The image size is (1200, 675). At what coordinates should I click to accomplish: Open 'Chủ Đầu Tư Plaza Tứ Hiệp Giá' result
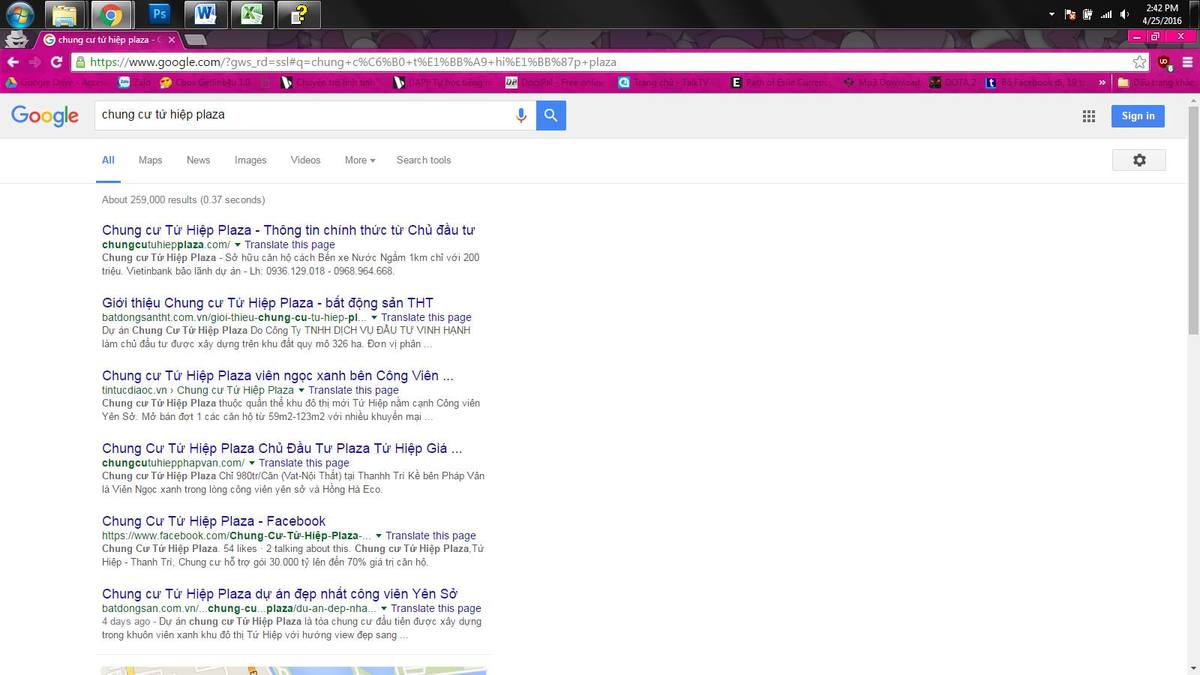tap(282, 449)
